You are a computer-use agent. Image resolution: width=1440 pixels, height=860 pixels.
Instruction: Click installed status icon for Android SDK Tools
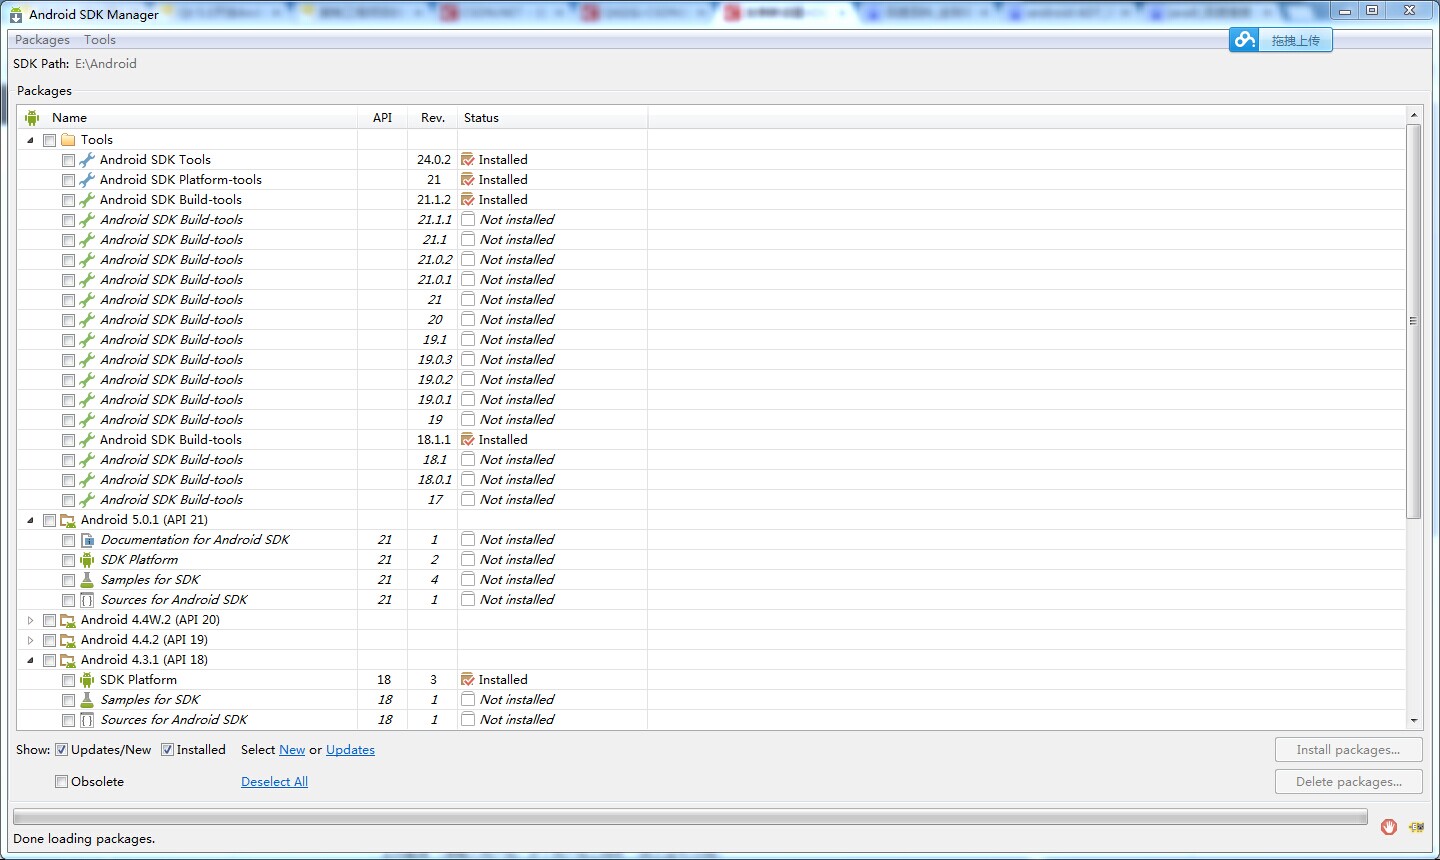pyautogui.click(x=467, y=160)
